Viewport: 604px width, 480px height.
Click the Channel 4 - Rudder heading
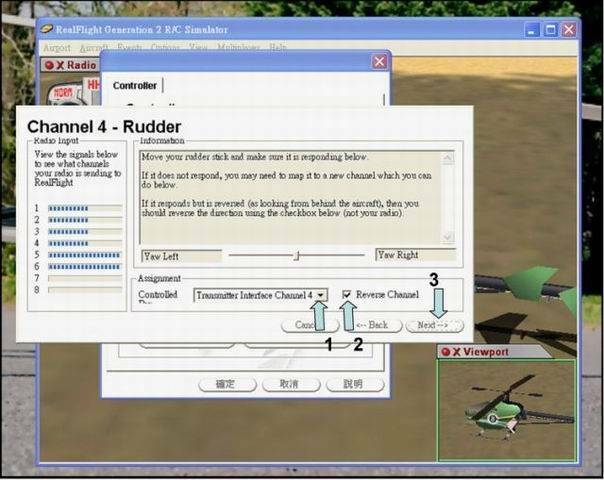104,127
